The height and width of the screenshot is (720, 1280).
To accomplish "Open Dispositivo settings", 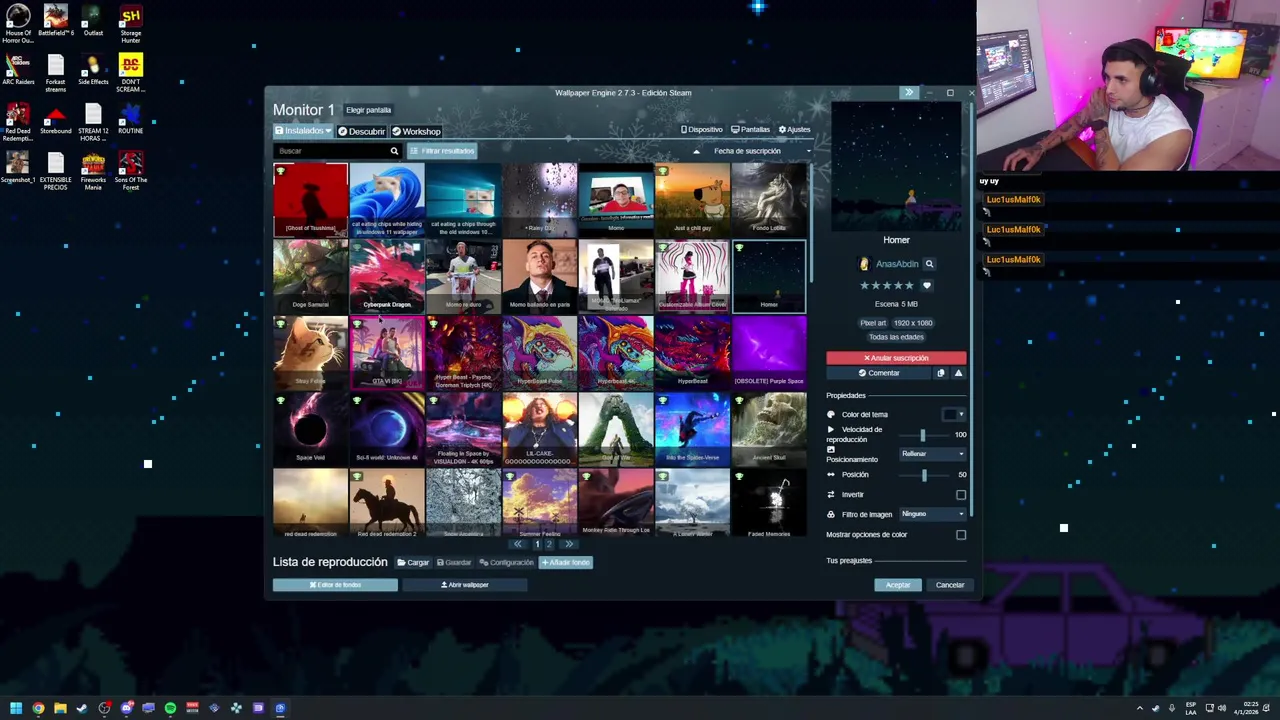I will 702,129.
